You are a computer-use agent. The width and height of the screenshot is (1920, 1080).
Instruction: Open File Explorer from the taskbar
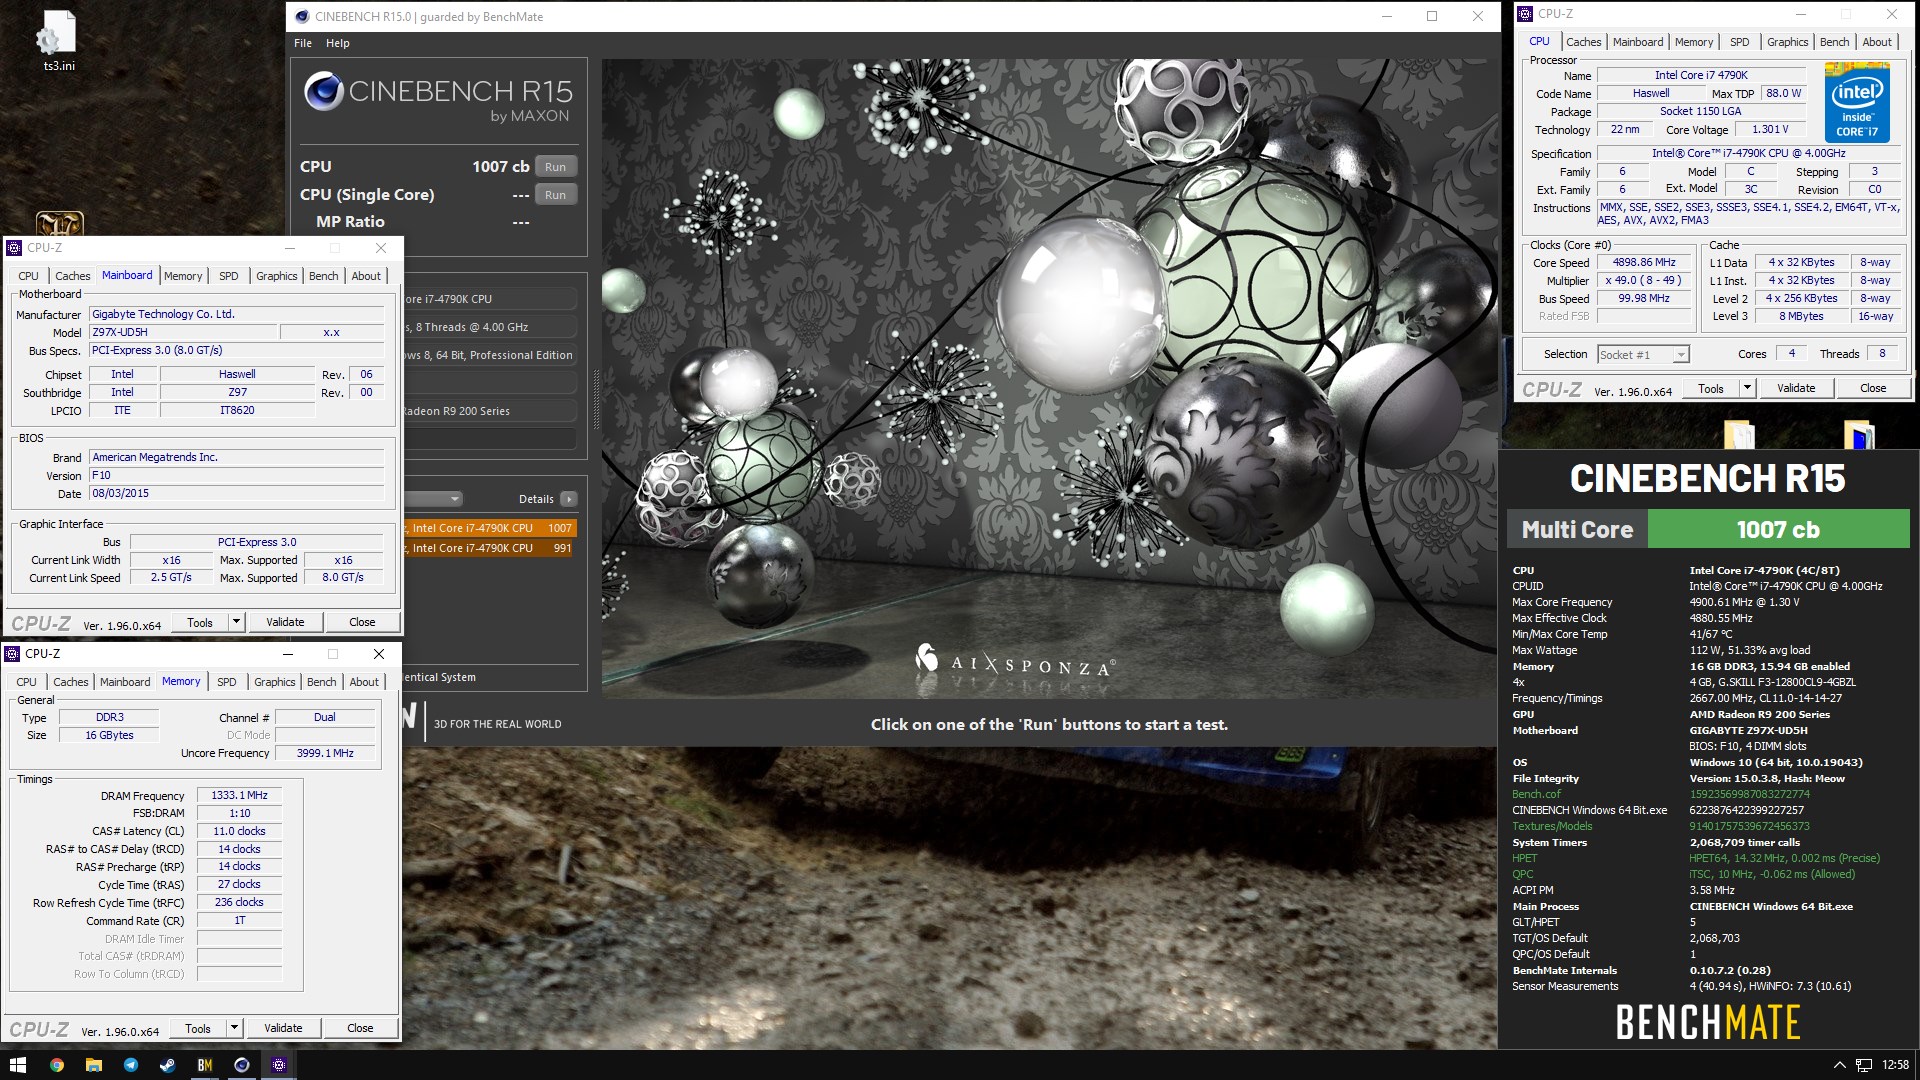click(93, 1065)
